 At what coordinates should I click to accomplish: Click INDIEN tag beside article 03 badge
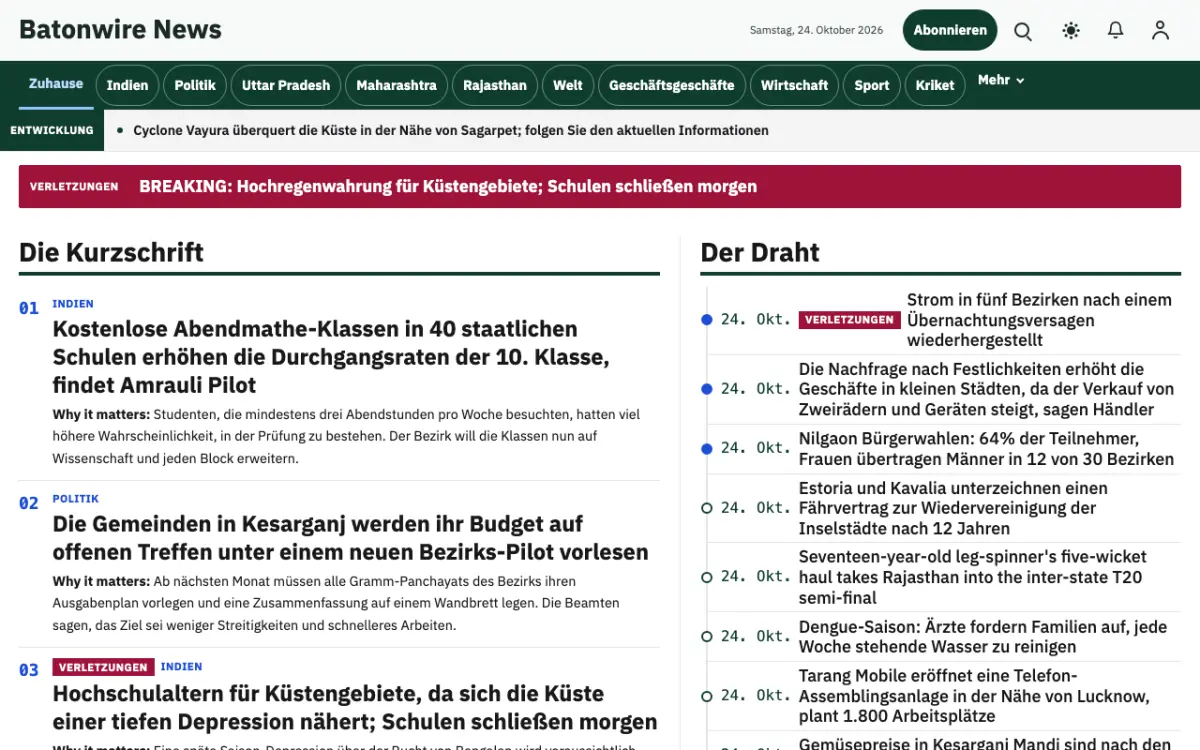tap(182, 667)
